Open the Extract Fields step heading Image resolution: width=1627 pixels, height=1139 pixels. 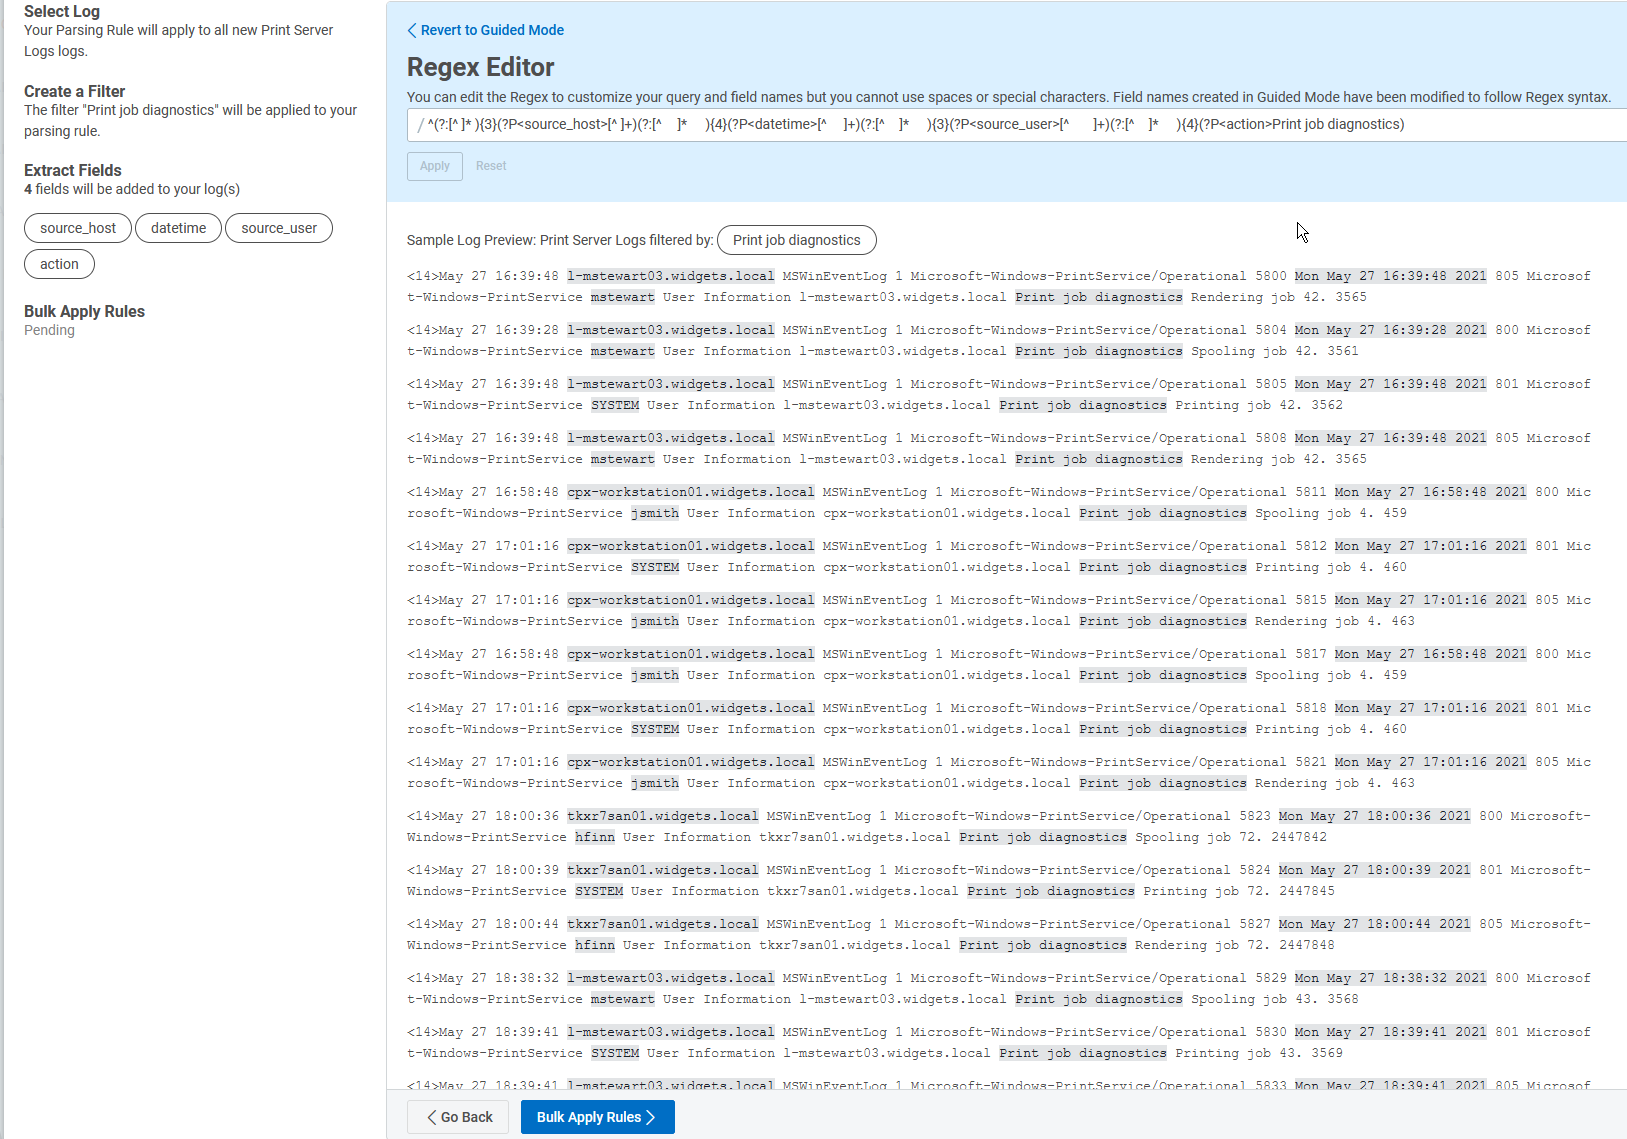[x=73, y=170]
